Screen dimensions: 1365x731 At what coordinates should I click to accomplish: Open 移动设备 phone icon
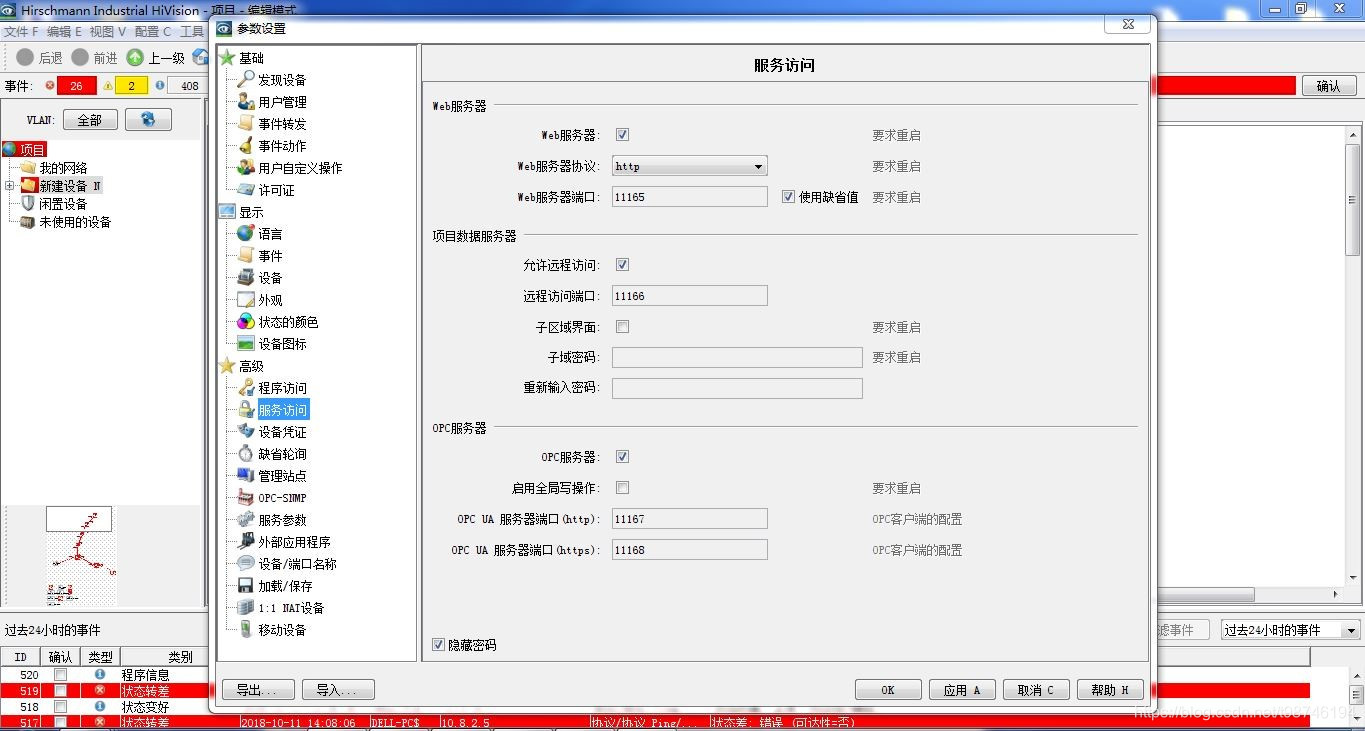tap(245, 630)
